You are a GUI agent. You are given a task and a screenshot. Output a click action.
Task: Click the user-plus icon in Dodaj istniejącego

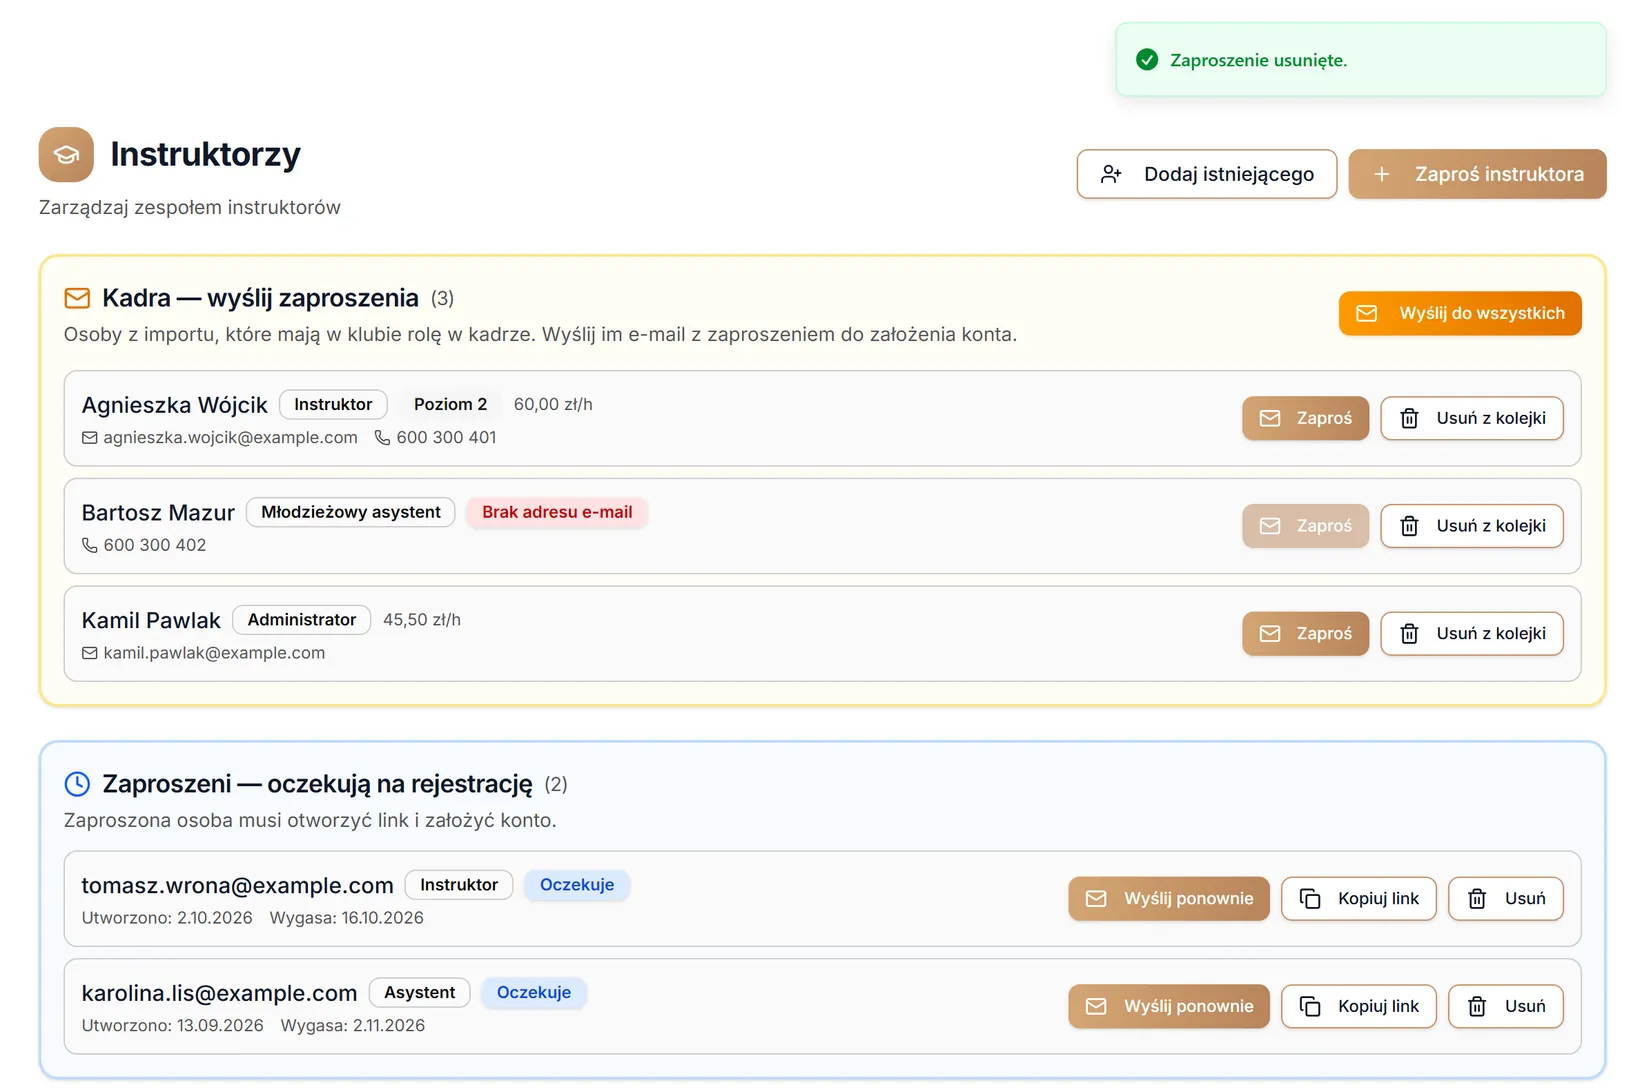pyautogui.click(x=1111, y=174)
